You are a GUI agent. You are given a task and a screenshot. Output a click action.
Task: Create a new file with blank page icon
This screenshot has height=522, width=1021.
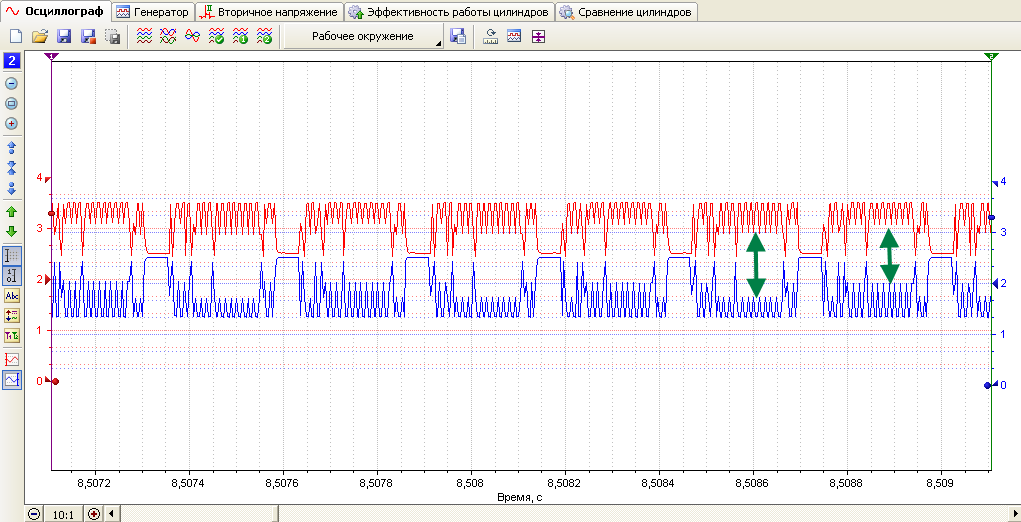16,37
